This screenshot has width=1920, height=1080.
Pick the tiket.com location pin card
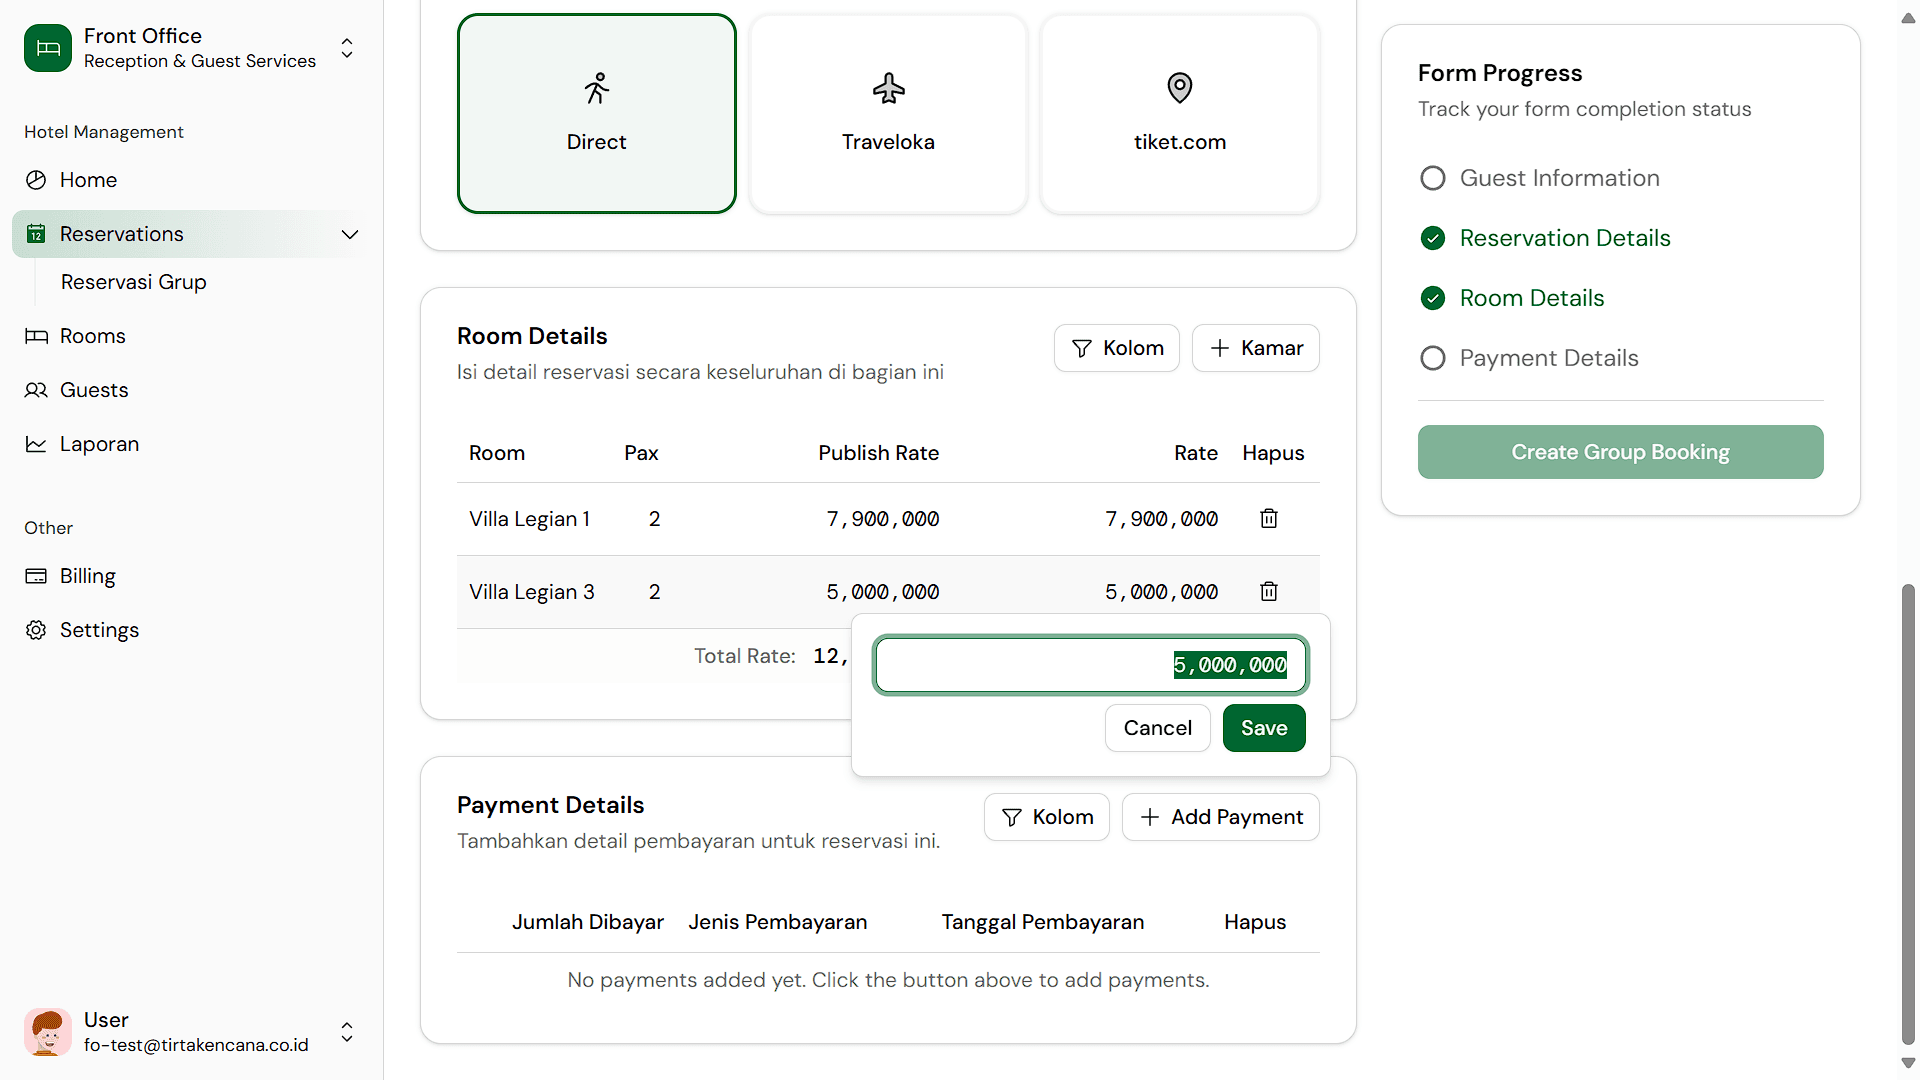click(x=1180, y=113)
